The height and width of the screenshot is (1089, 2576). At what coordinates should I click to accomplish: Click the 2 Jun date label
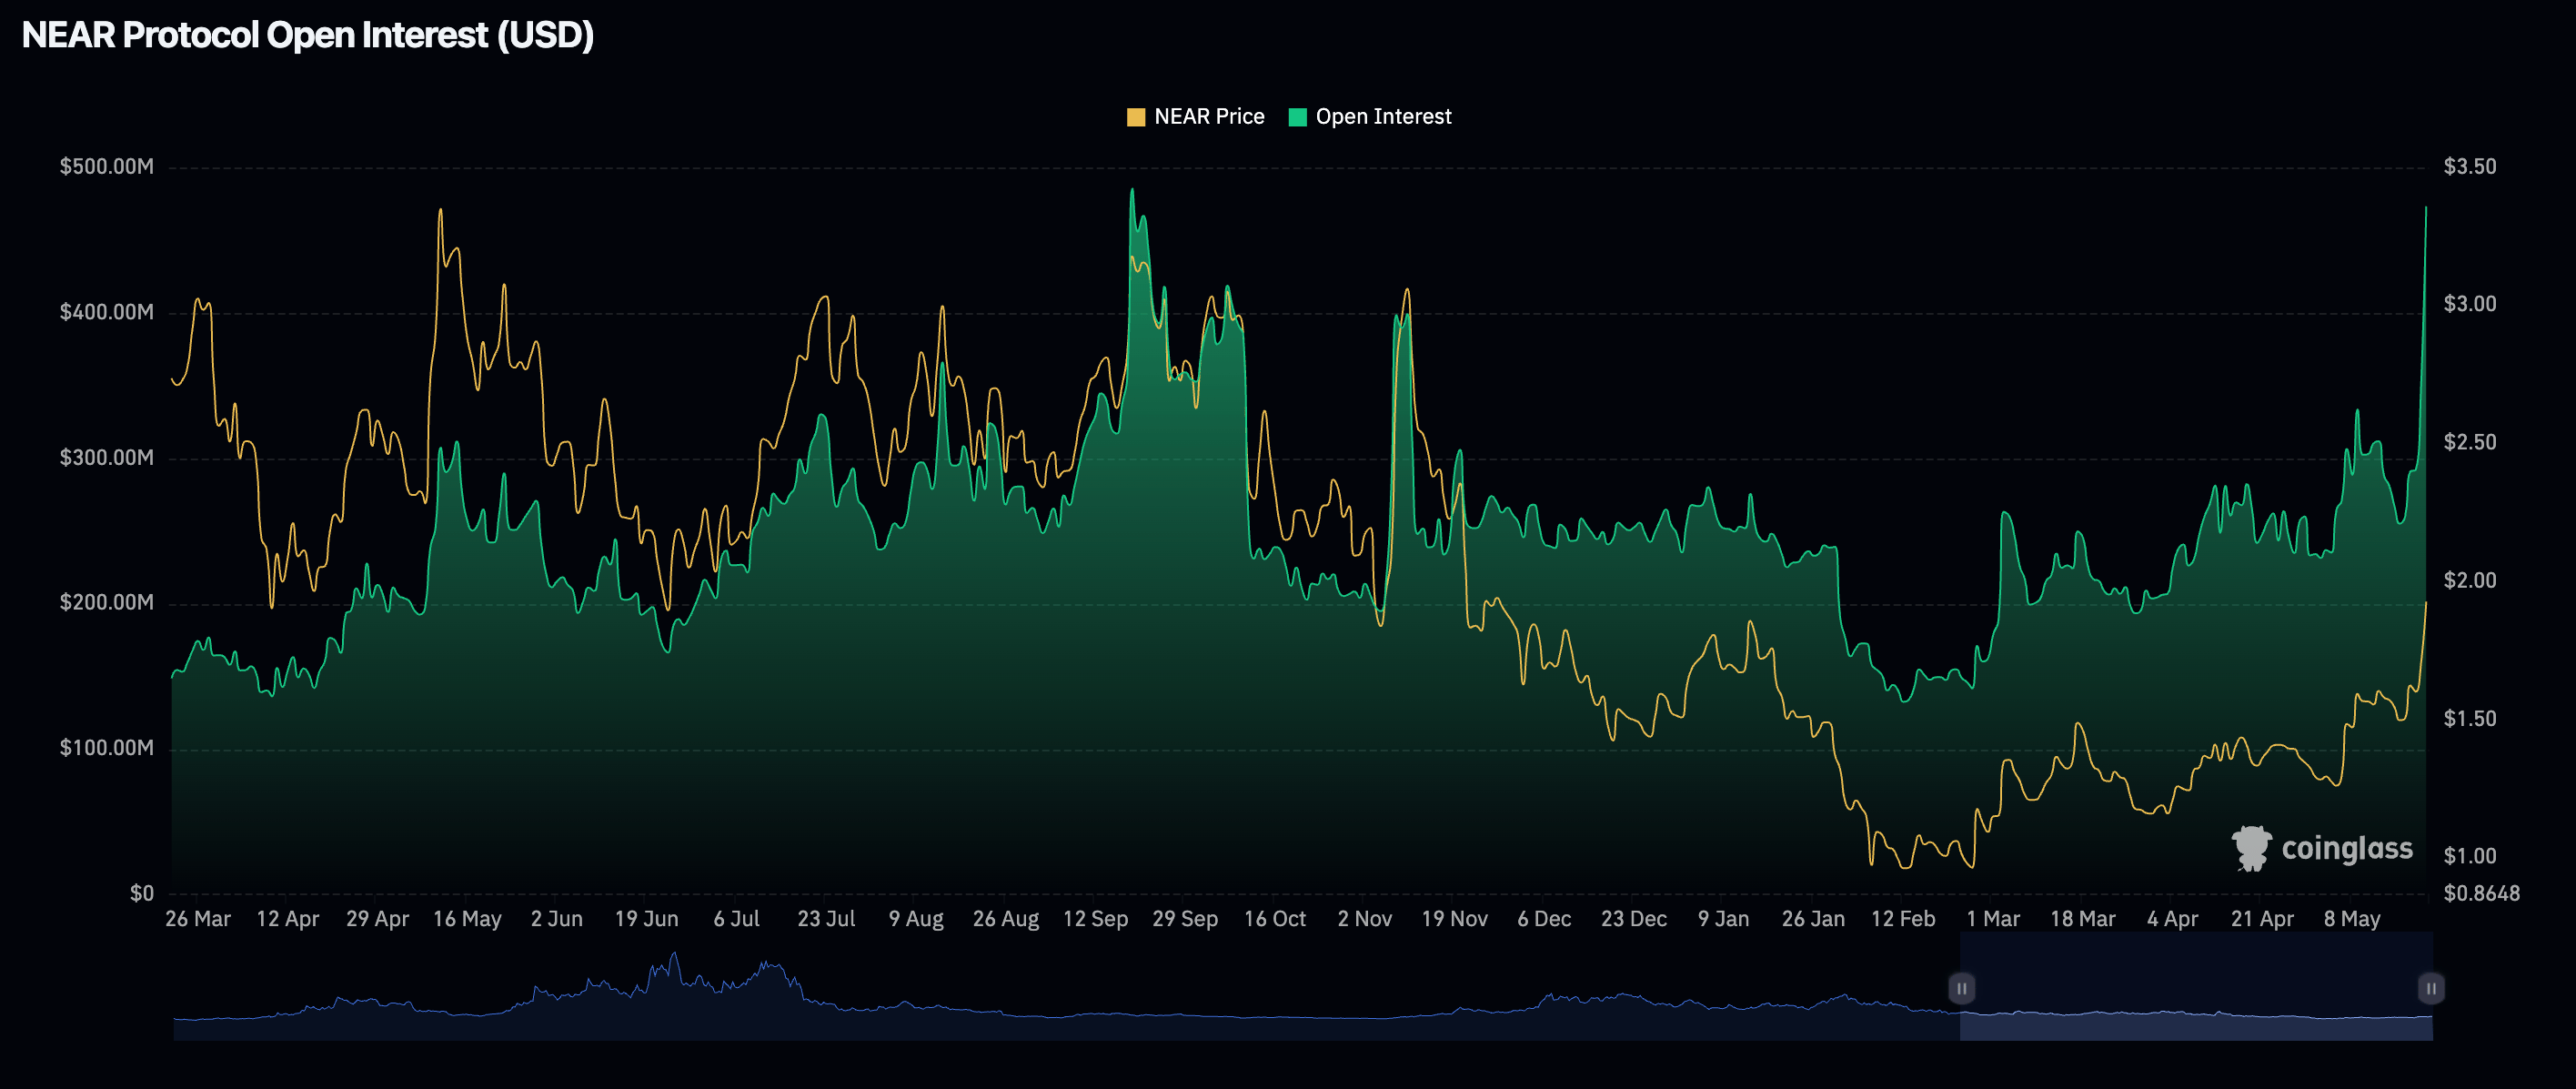tap(556, 919)
